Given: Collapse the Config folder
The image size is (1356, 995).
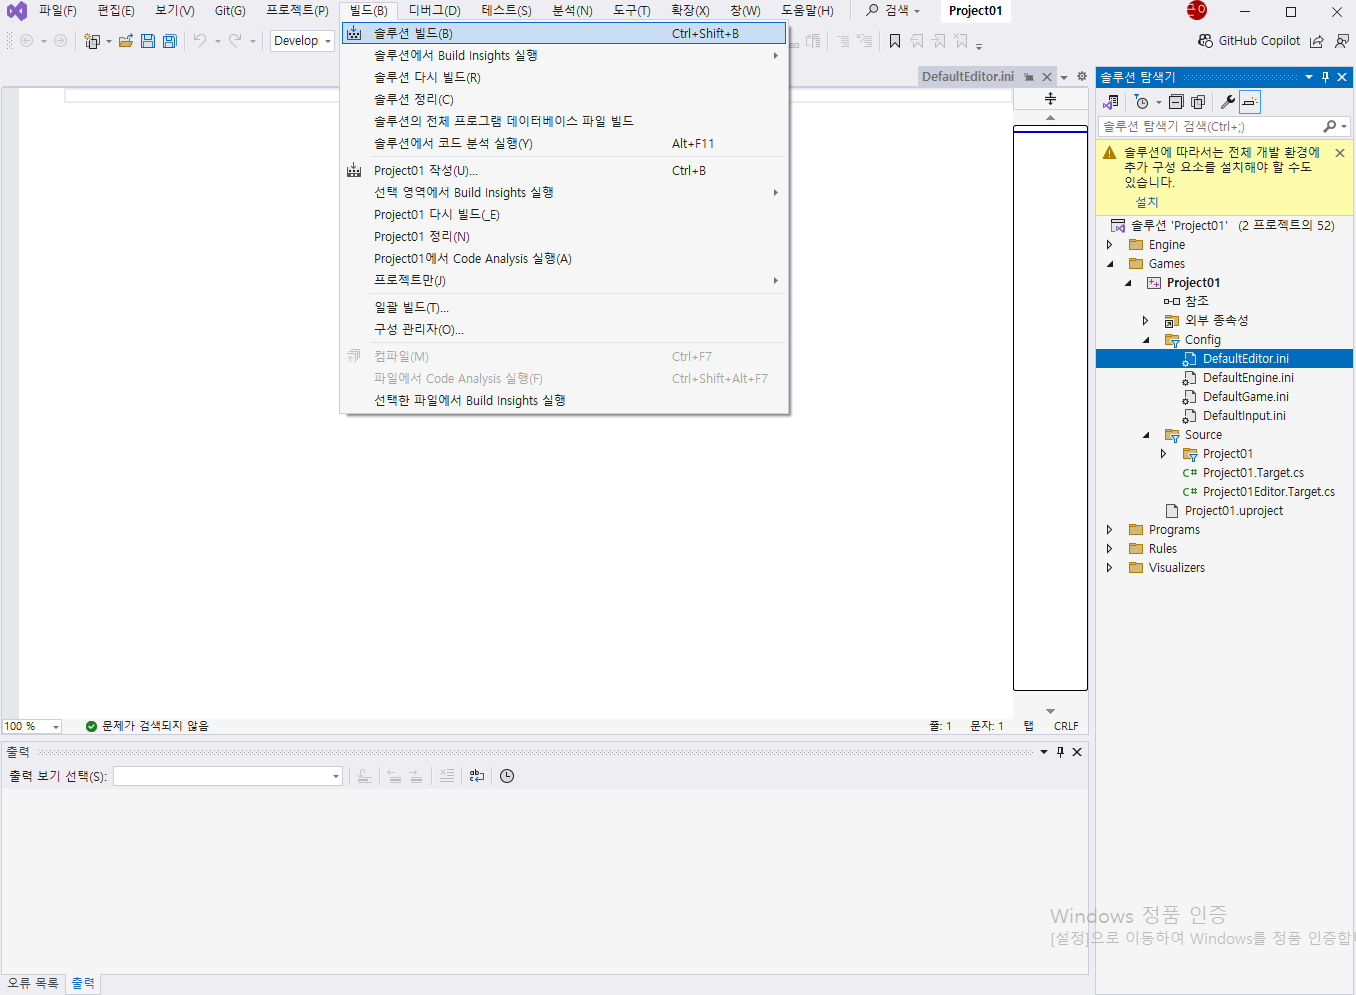Looking at the screenshot, I should coord(1146,340).
